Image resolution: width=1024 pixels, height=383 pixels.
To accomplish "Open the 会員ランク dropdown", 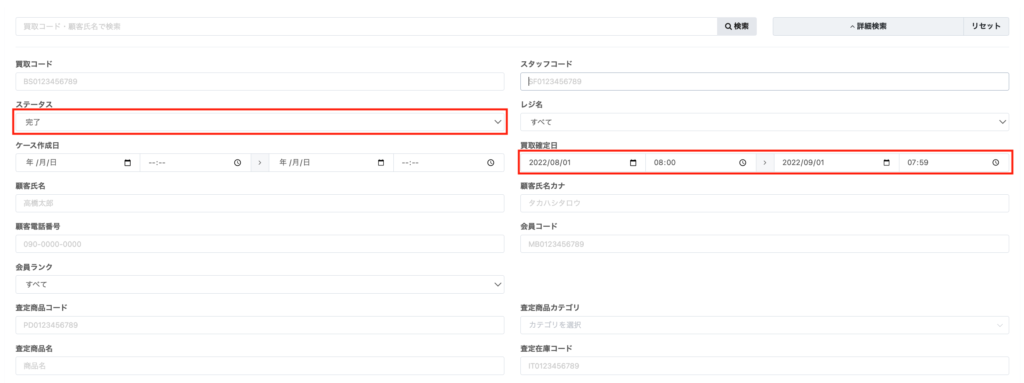I will click(x=260, y=284).
